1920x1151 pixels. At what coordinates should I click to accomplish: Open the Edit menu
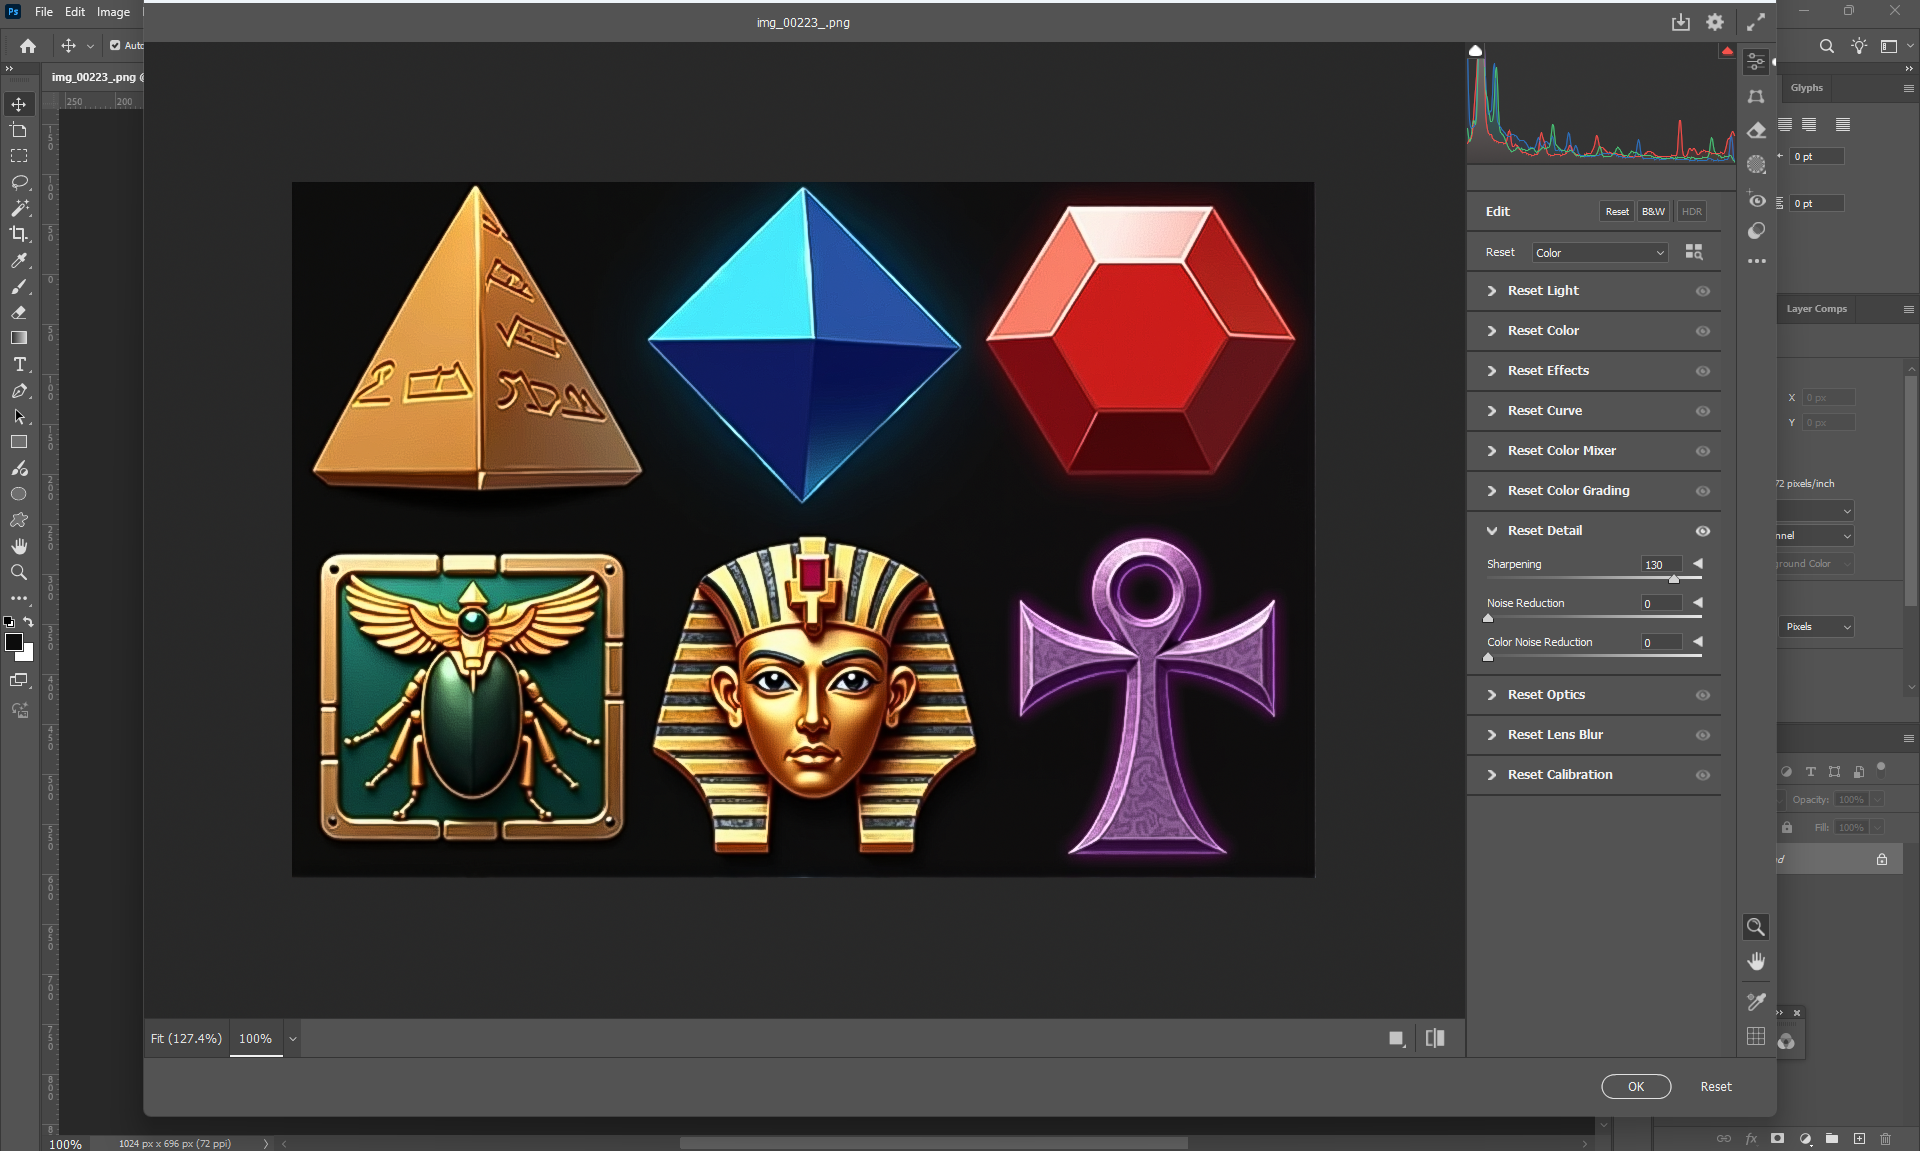[75, 12]
